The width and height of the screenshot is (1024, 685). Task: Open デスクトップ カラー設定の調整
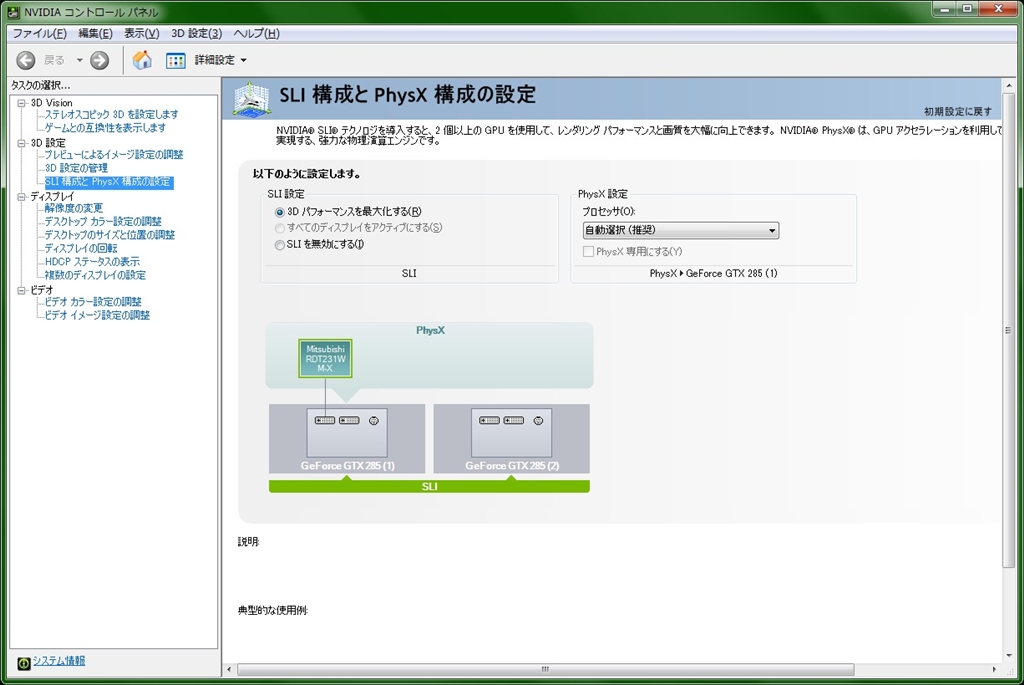[x=103, y=221]
